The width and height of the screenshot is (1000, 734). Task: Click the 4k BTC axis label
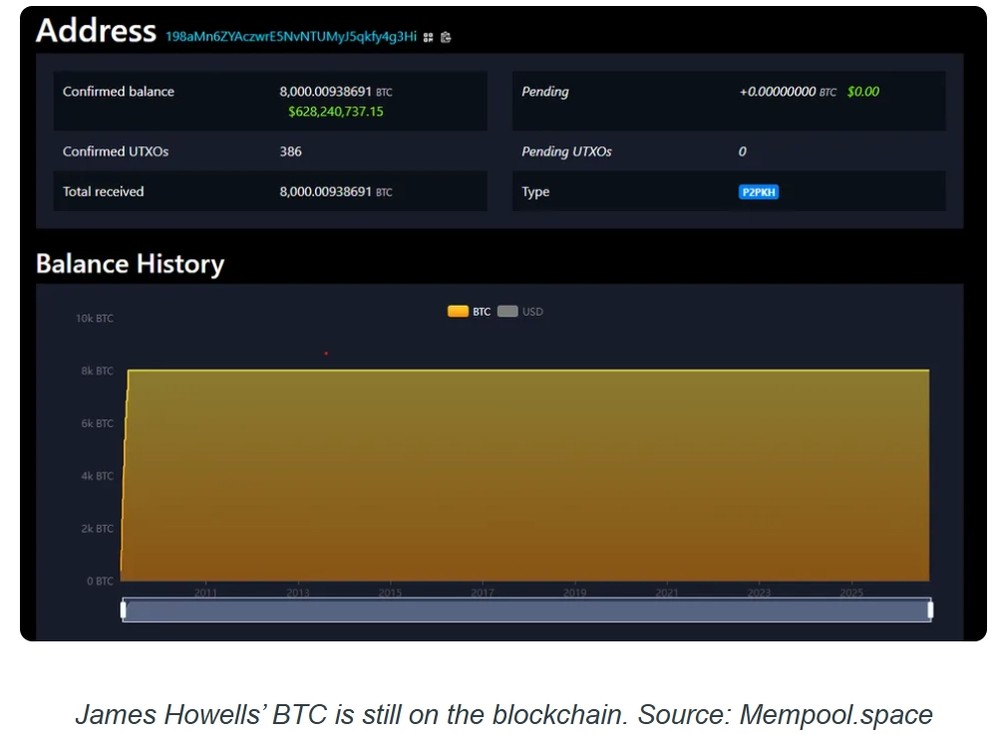(x=97, y=476)
